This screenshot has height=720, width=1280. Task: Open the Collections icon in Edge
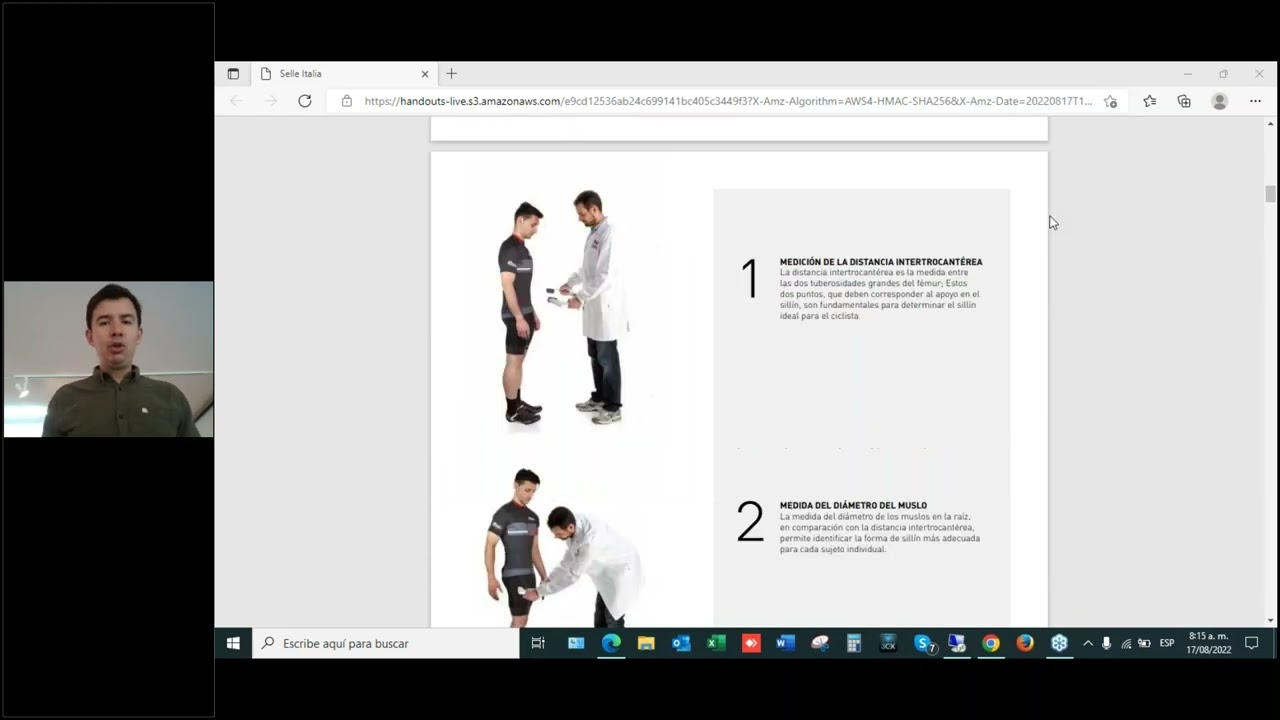pos(1184,101)
